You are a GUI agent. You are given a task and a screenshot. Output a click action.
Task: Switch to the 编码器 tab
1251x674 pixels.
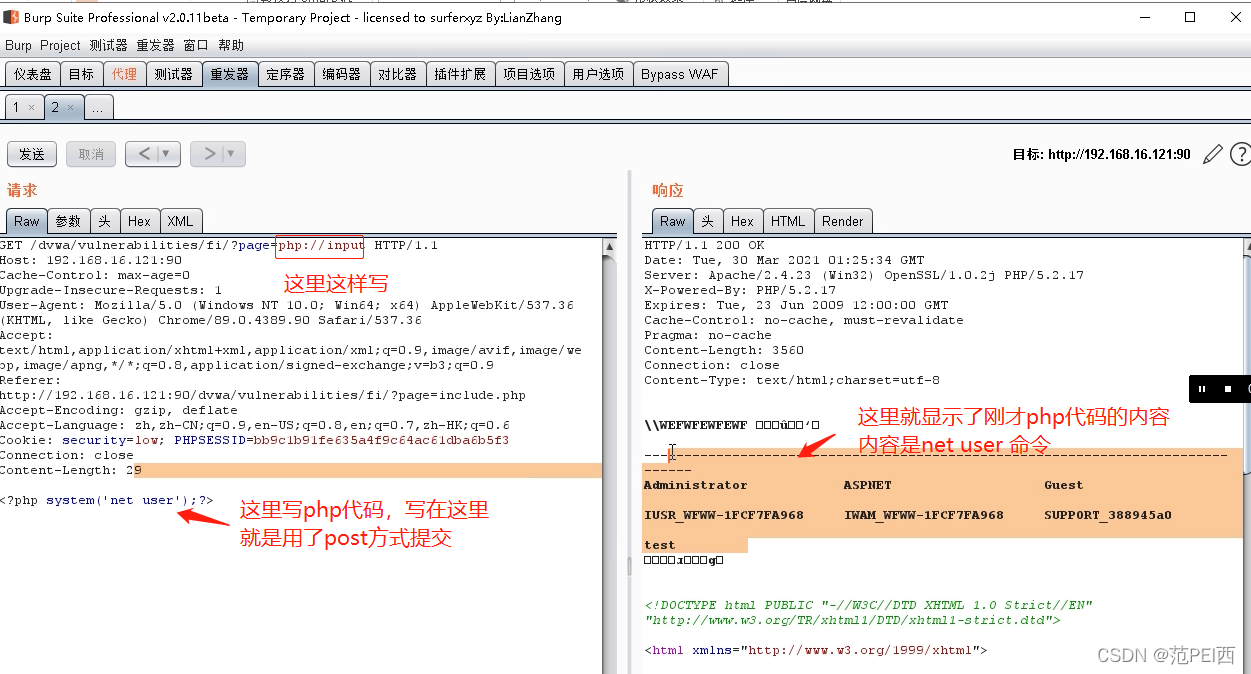(x=341, y=74)
